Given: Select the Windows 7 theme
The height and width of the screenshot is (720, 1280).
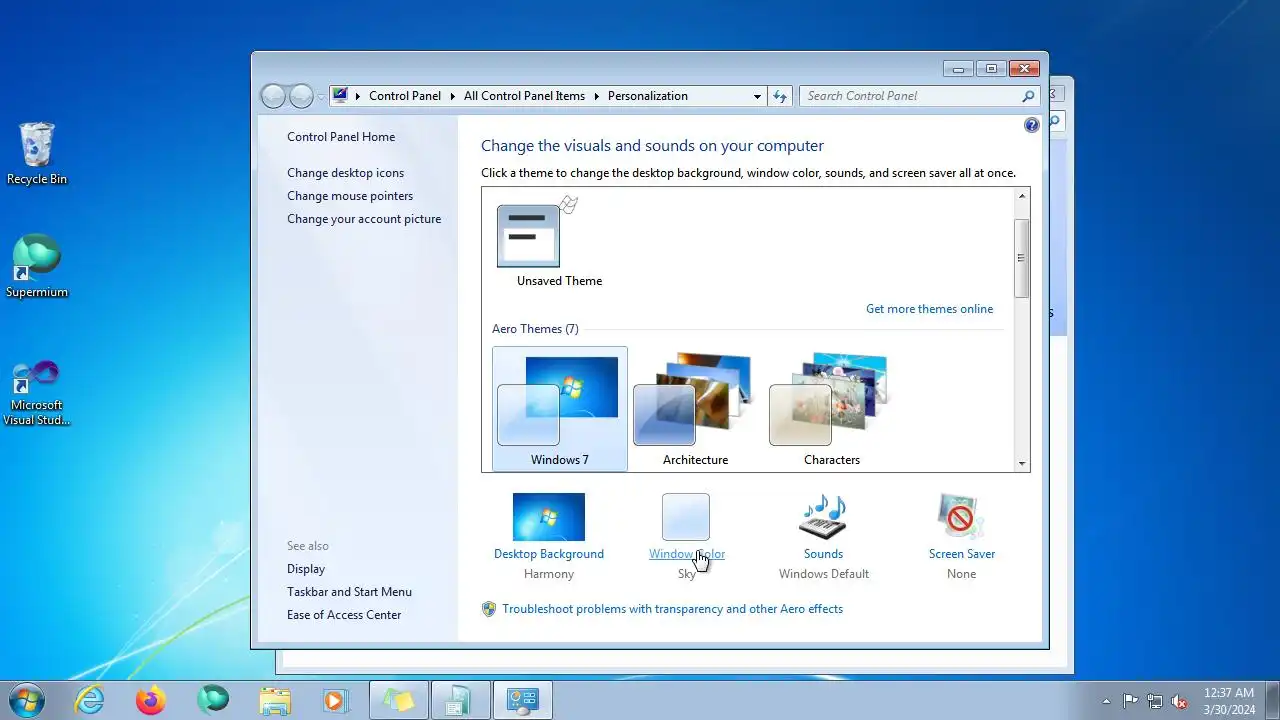Looking at the screenshot, I should click(x=560, y=409).
